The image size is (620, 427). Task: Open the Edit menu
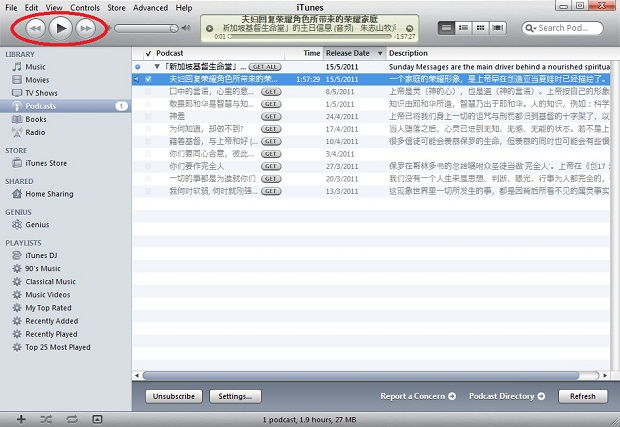click(31, 8)
